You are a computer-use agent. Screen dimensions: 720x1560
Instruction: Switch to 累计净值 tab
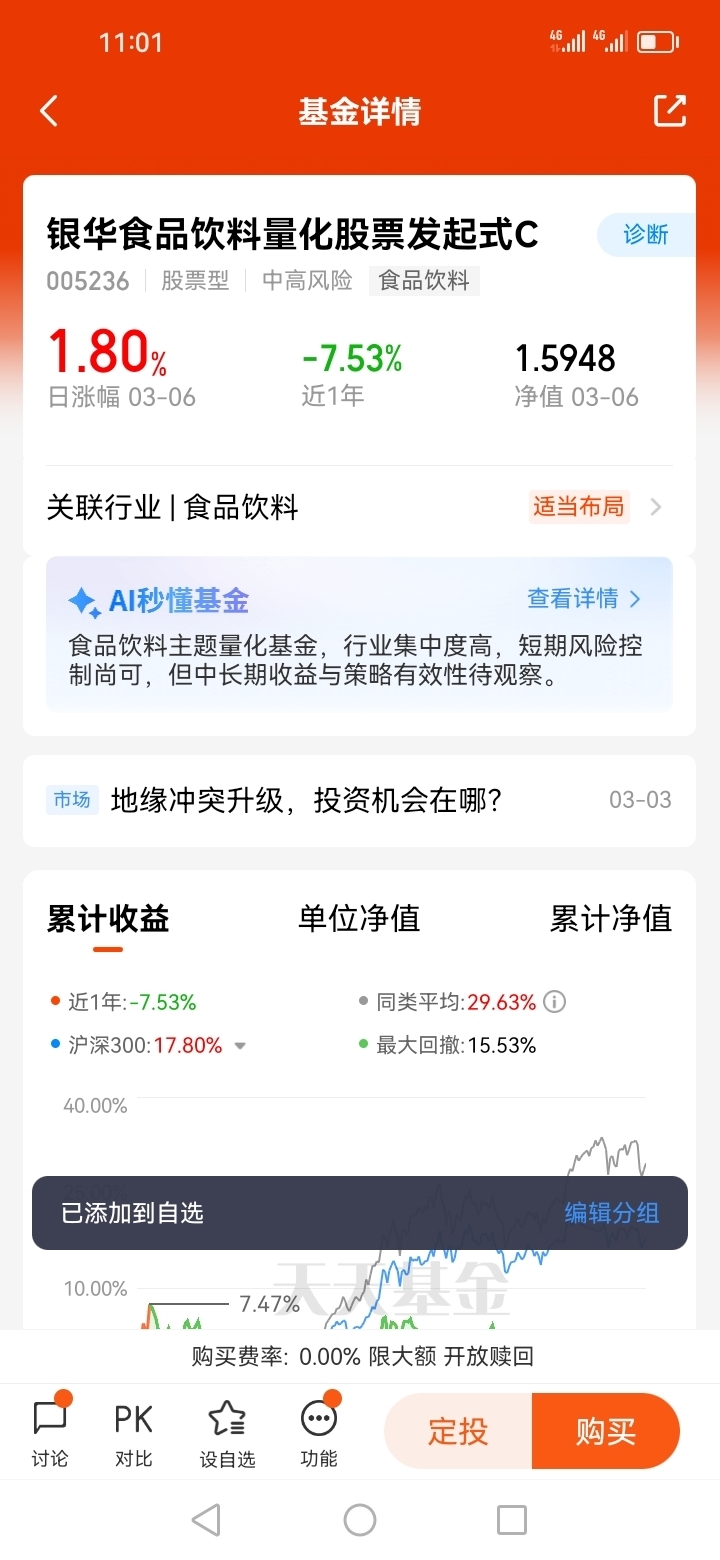(611, 918)
